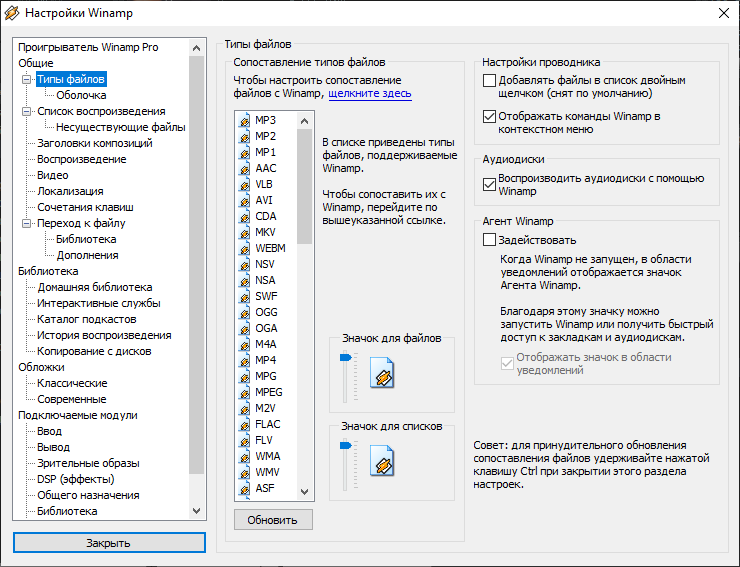Viewport: 740px width, 567px height.
Task: Click the large icon preview under Значок для списков
Action: pos(382,461)
